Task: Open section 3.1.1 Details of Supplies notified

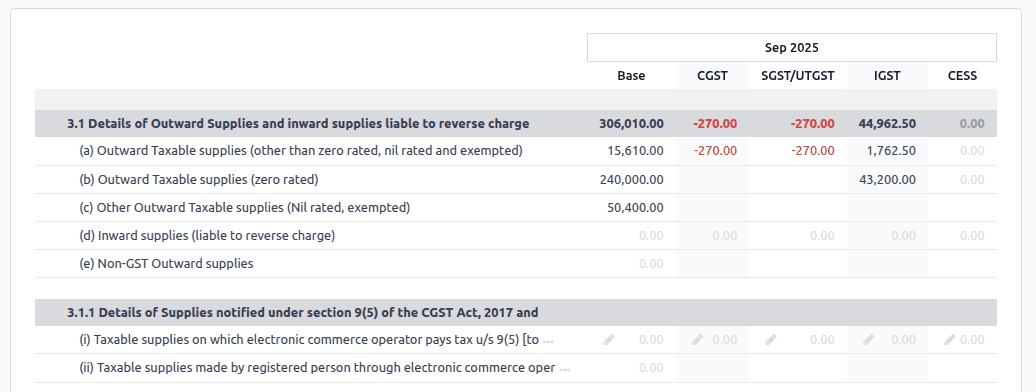Action: tap(303, 313)
